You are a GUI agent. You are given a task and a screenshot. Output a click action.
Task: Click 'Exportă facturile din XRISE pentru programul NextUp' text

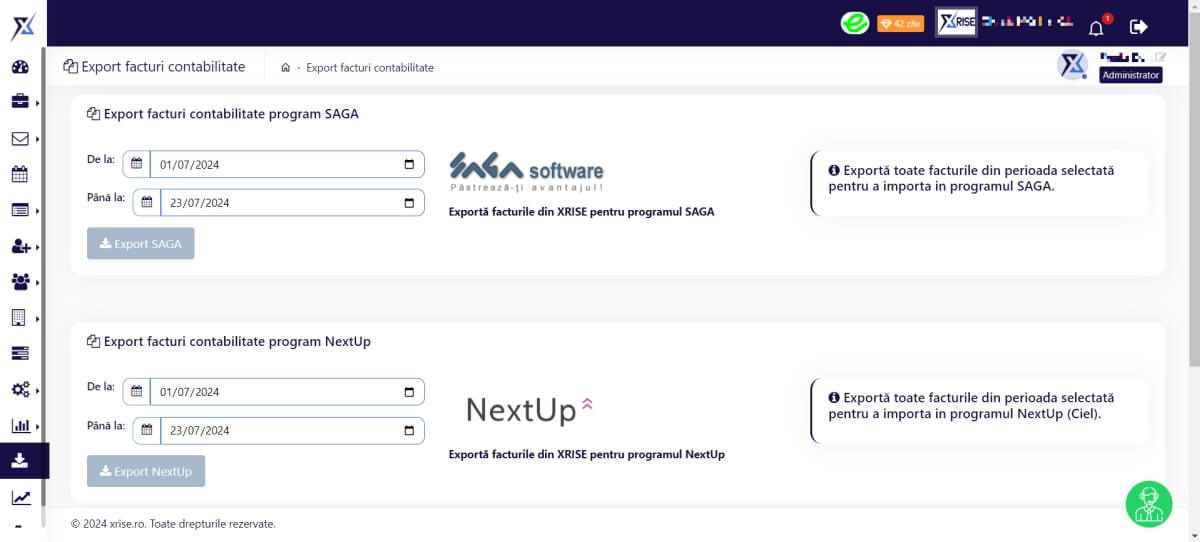click(x=587, y=454)
